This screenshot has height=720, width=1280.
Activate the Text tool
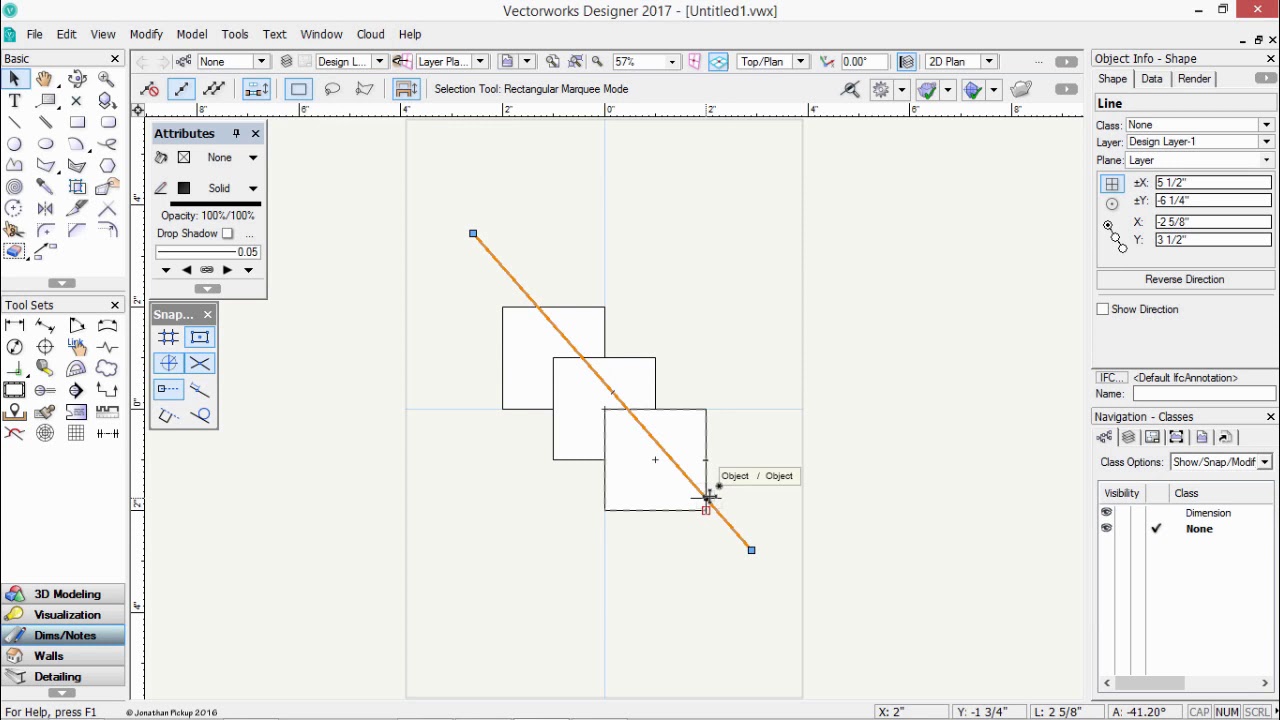pos(14,101)
